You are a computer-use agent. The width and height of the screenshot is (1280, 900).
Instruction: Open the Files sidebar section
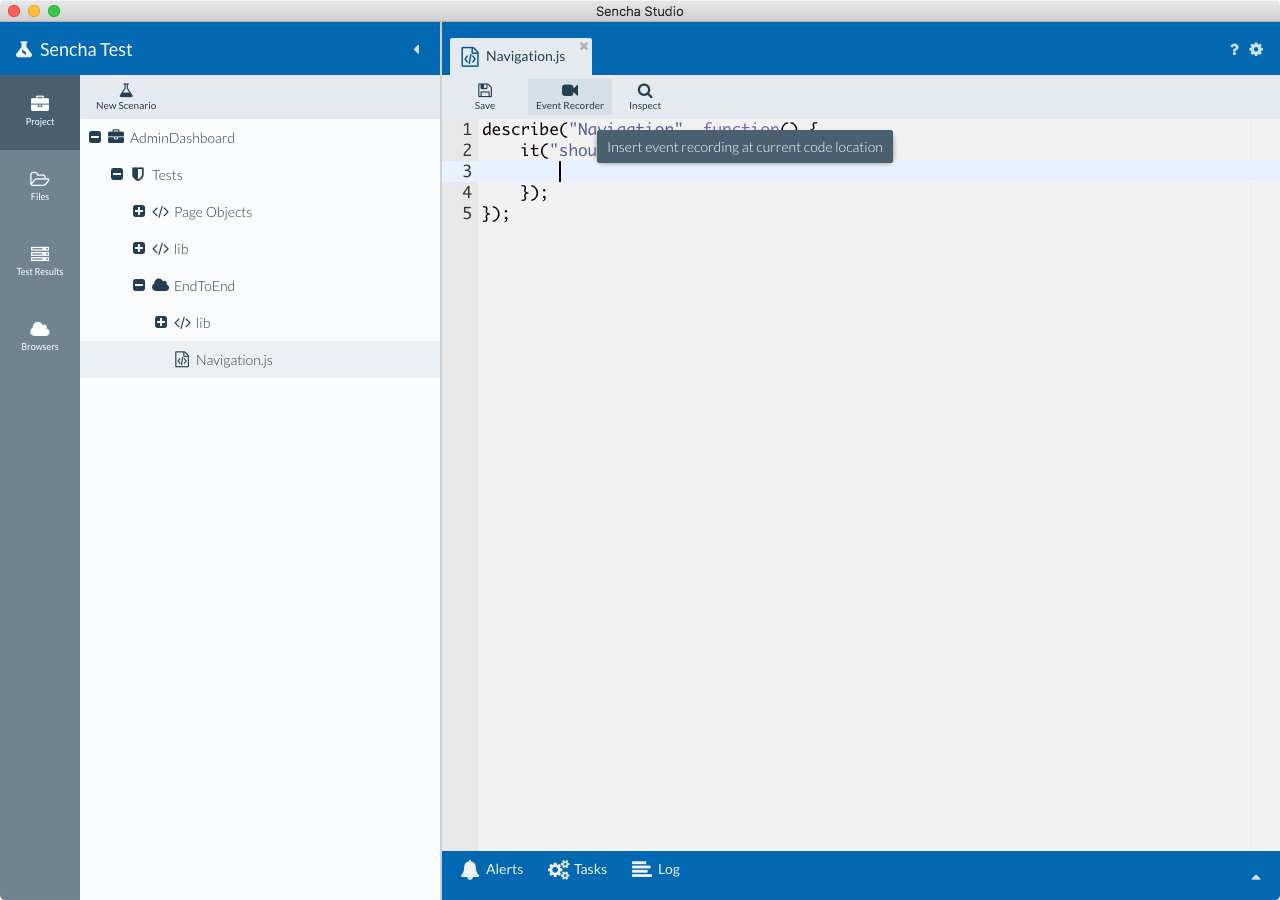(40, 187)
